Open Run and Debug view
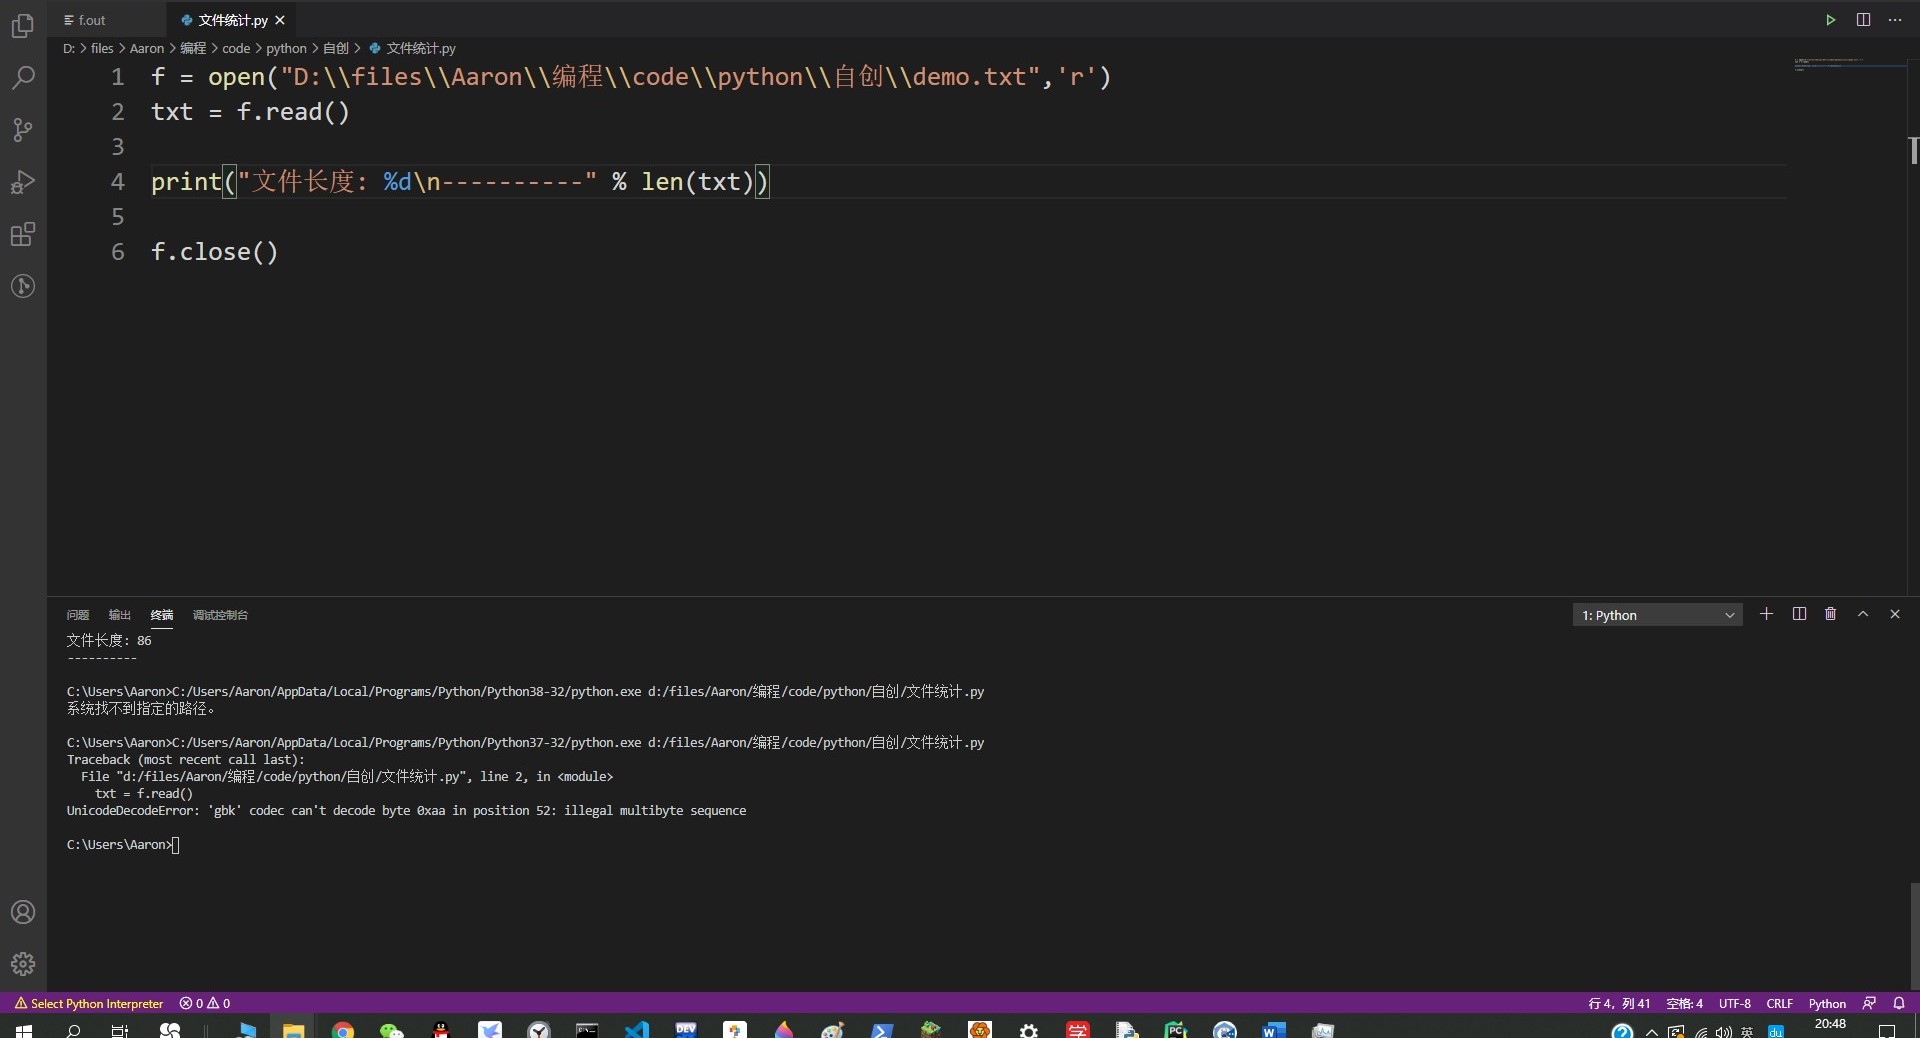Image resolution: width=1920 pixels, height=1038 pixels. pos(23,182)
